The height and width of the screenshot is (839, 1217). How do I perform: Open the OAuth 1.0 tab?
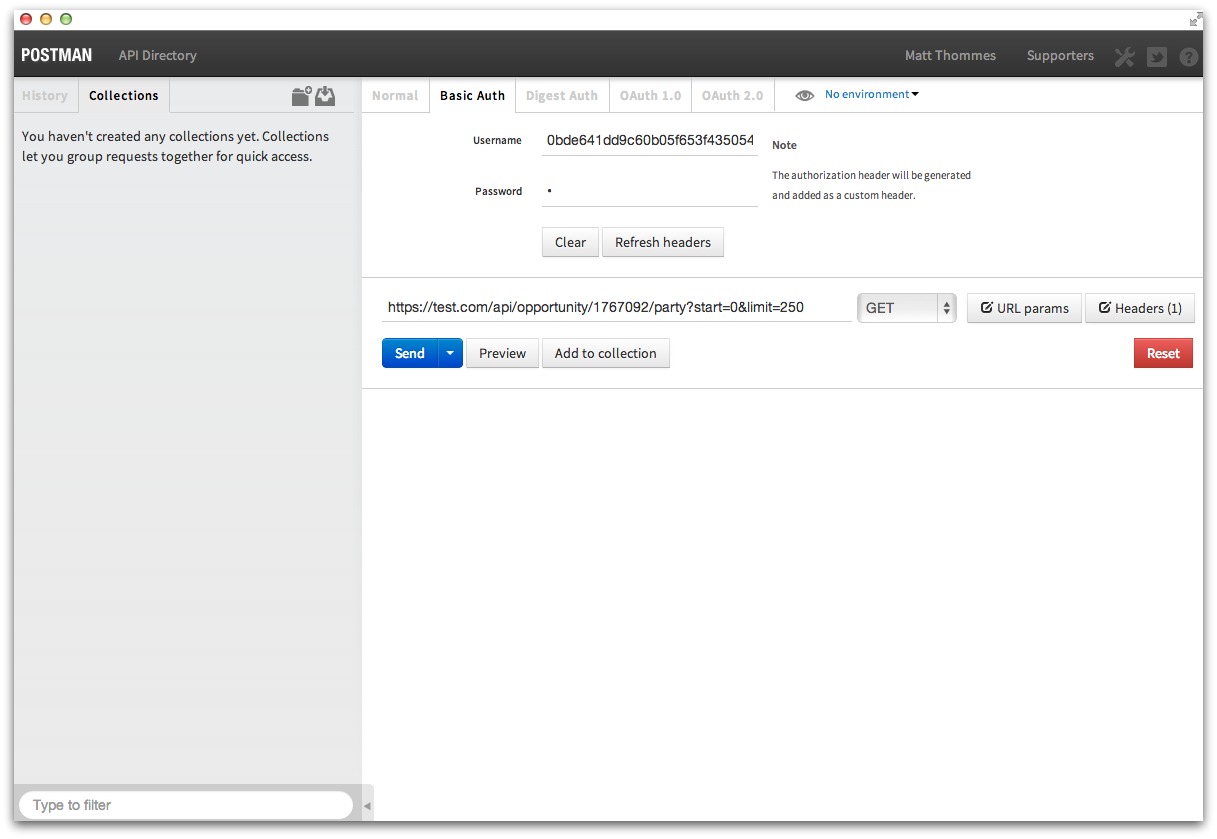650,95
